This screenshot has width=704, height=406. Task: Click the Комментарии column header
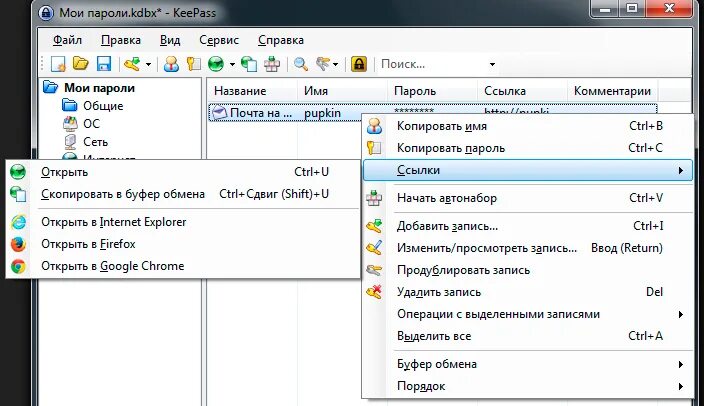(612, 91)
